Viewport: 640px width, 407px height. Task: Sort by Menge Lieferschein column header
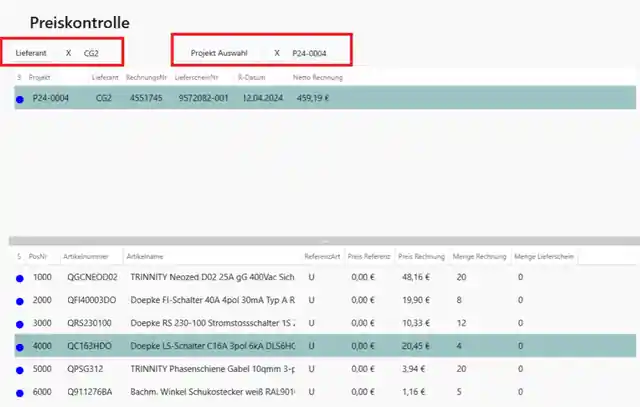[x=544, y=256]
